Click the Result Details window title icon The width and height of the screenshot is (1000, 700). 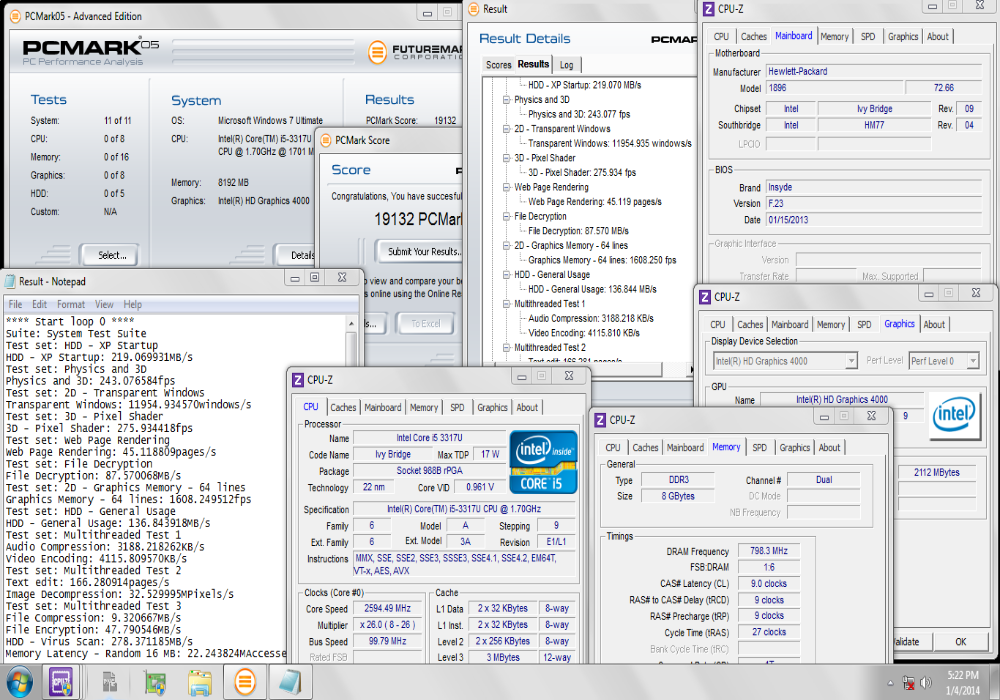(474, 9)
